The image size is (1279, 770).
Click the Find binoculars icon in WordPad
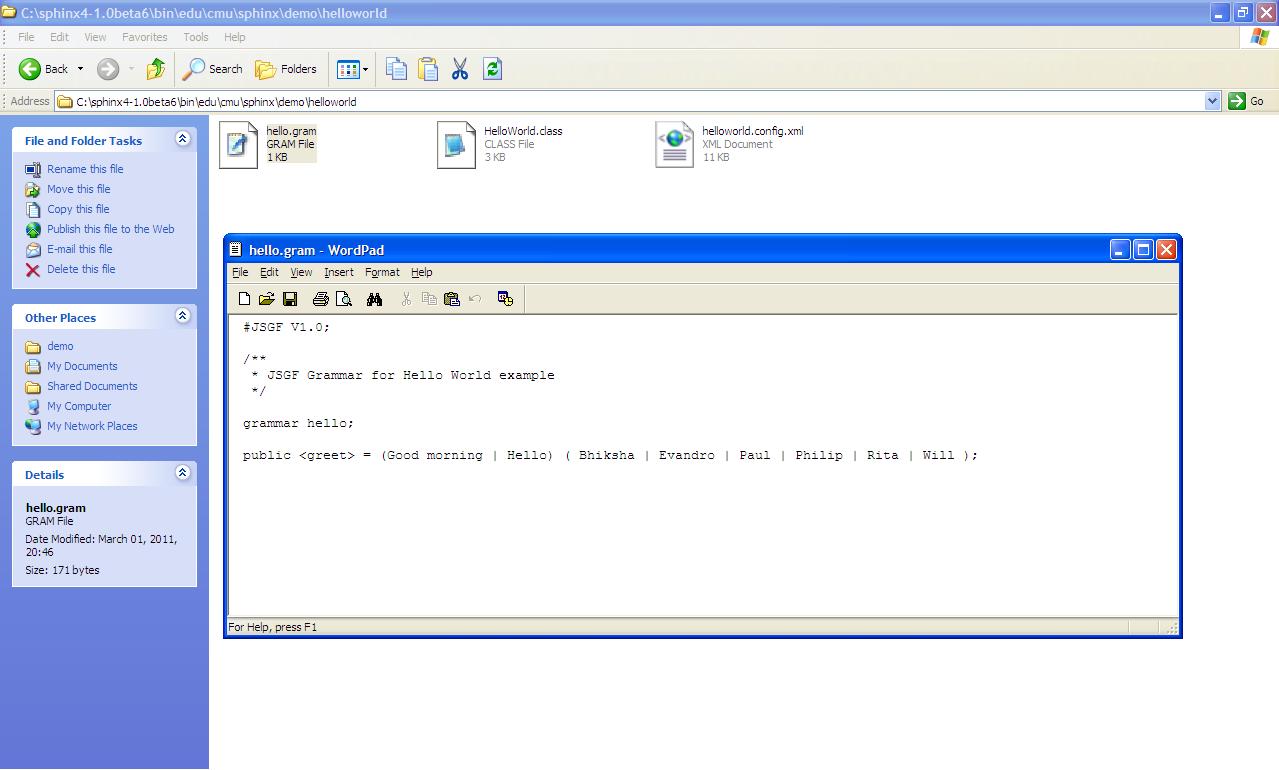[375, 299]
